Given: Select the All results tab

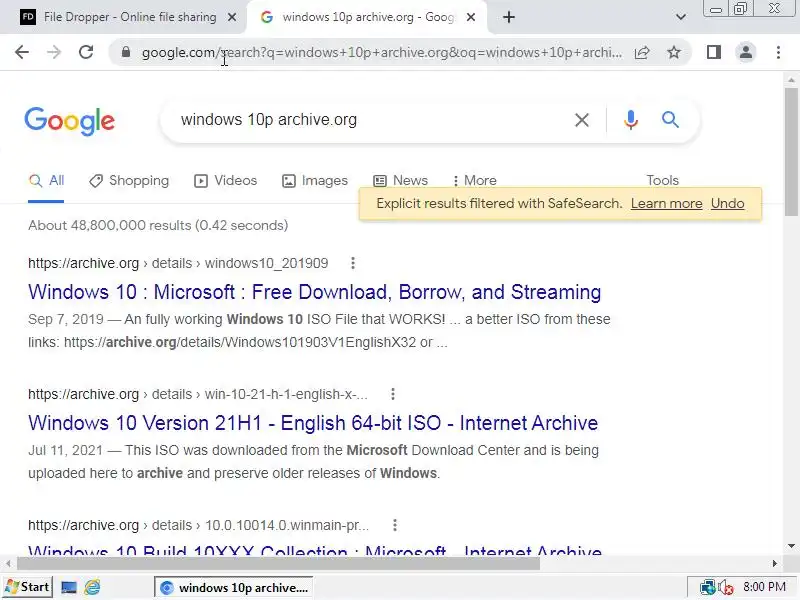Looking at the screenshot, I should pyautogui.click(x=46, y=181).
